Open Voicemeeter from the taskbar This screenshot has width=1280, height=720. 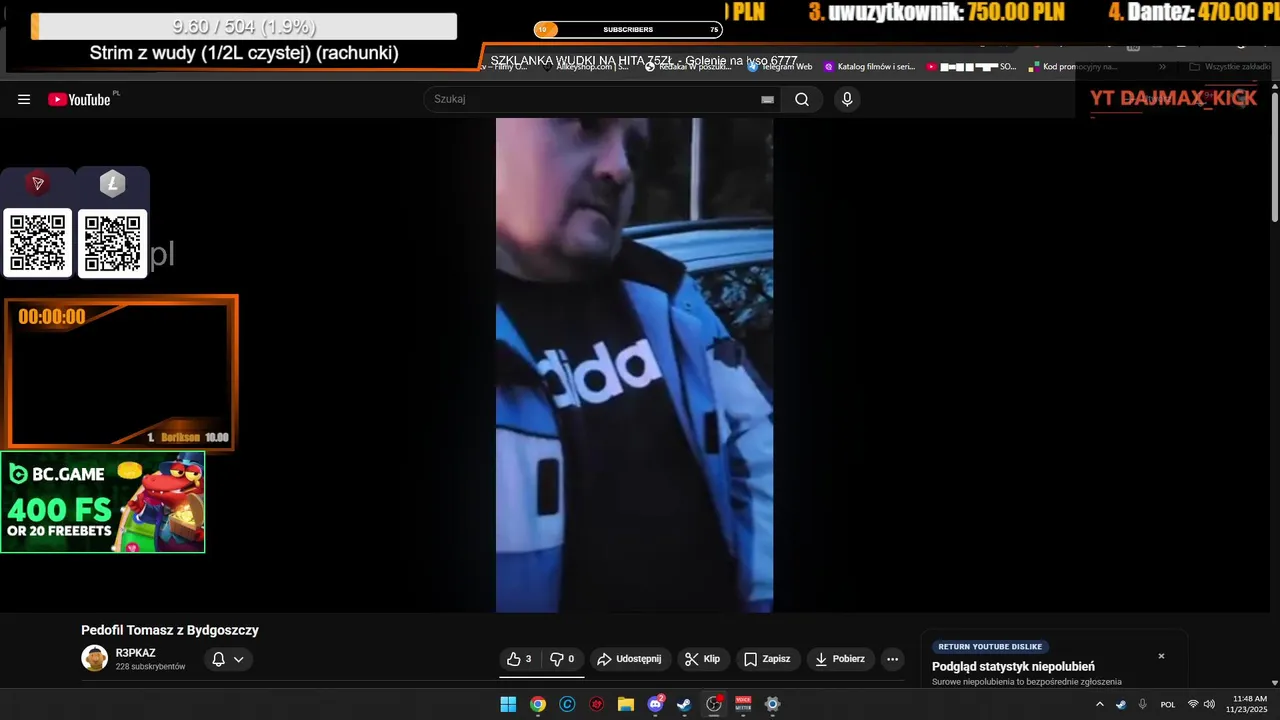(743, 704)
